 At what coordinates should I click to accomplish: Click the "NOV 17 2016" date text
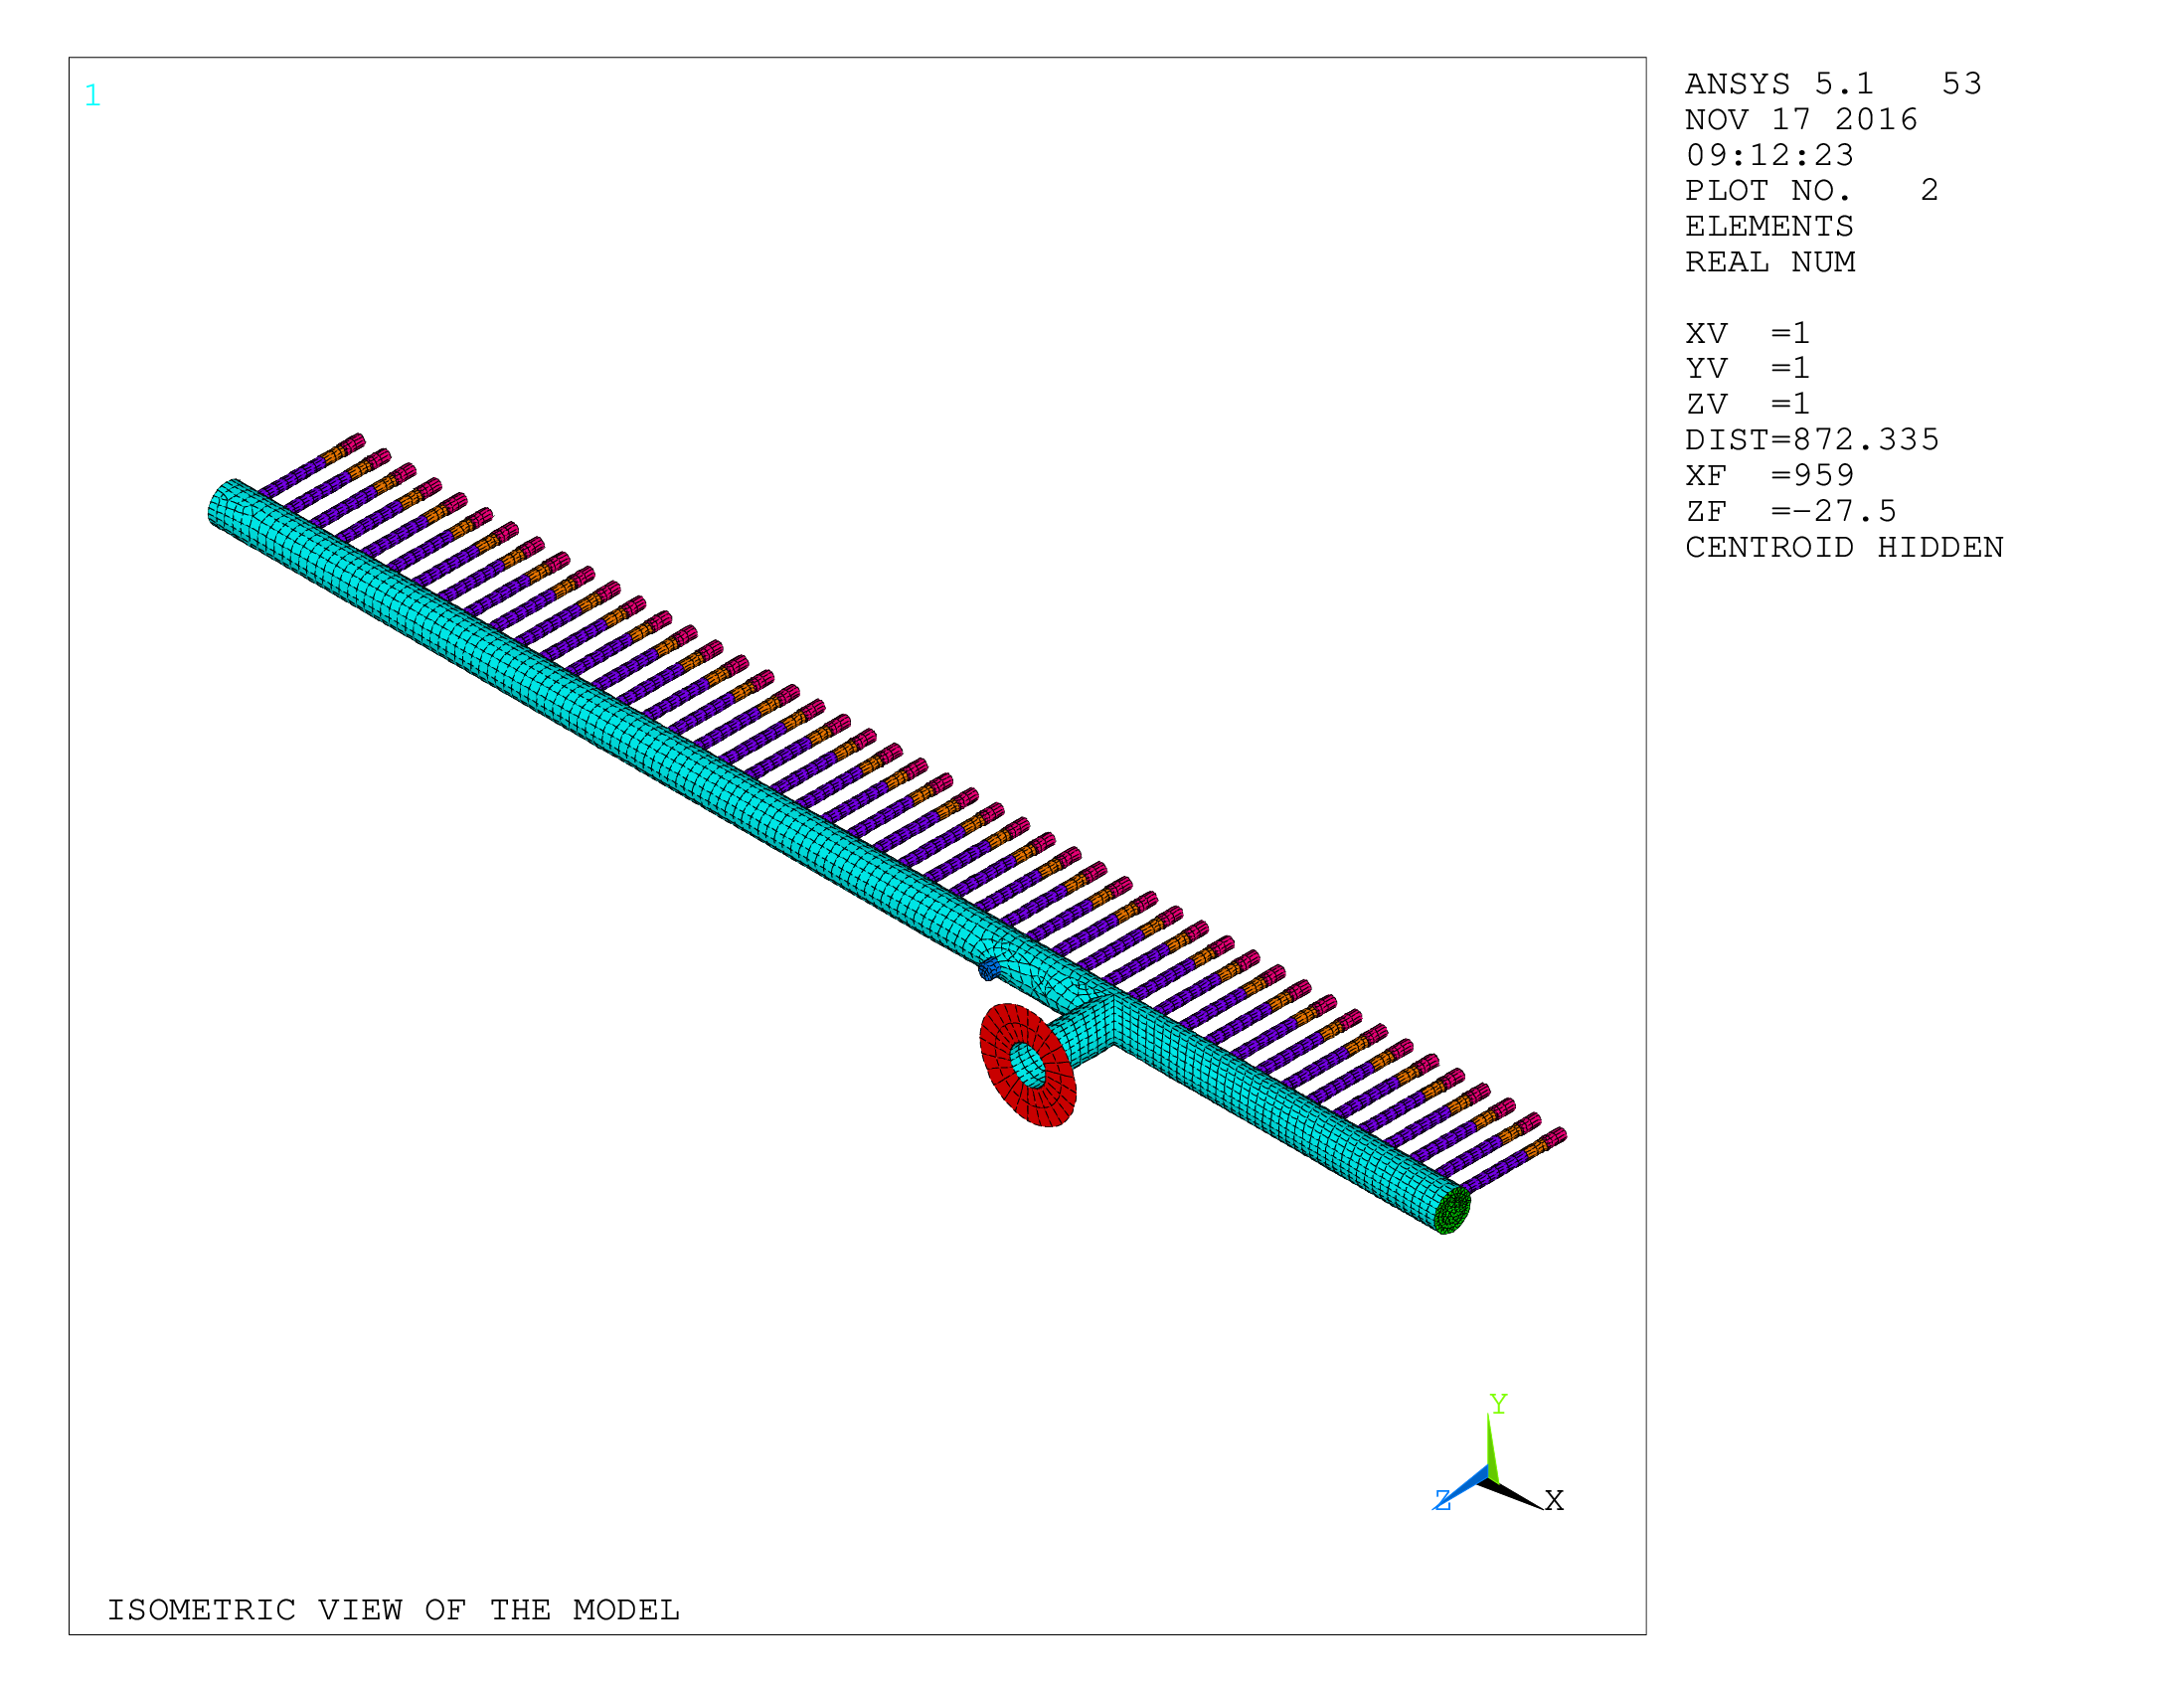[x=1801, y=120]
